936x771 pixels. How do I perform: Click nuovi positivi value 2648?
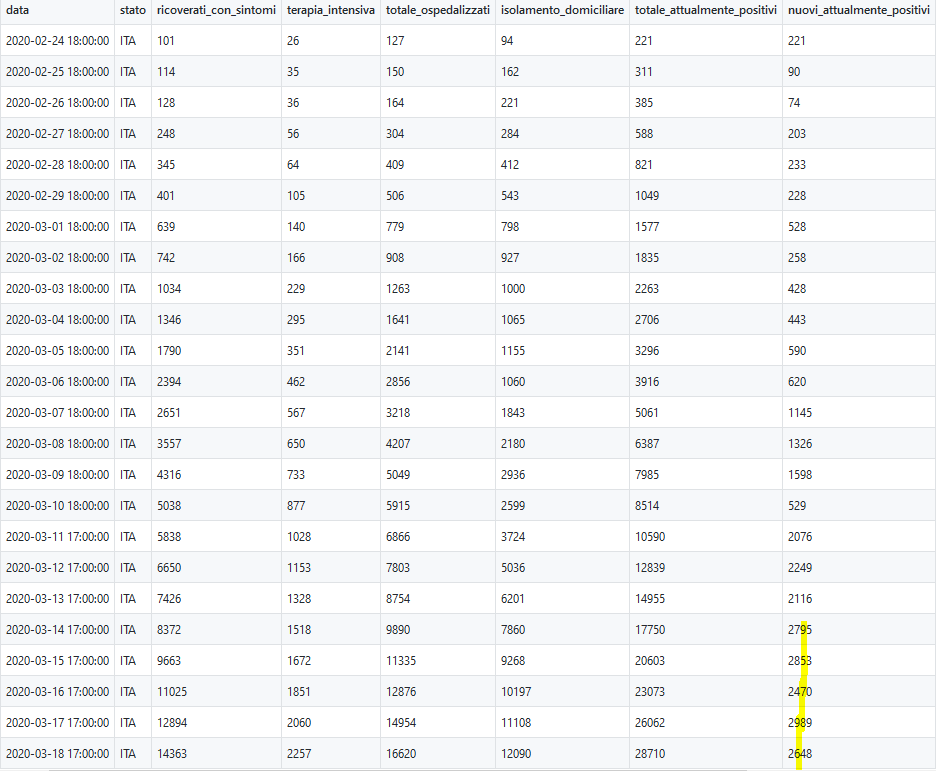(800, 754)
